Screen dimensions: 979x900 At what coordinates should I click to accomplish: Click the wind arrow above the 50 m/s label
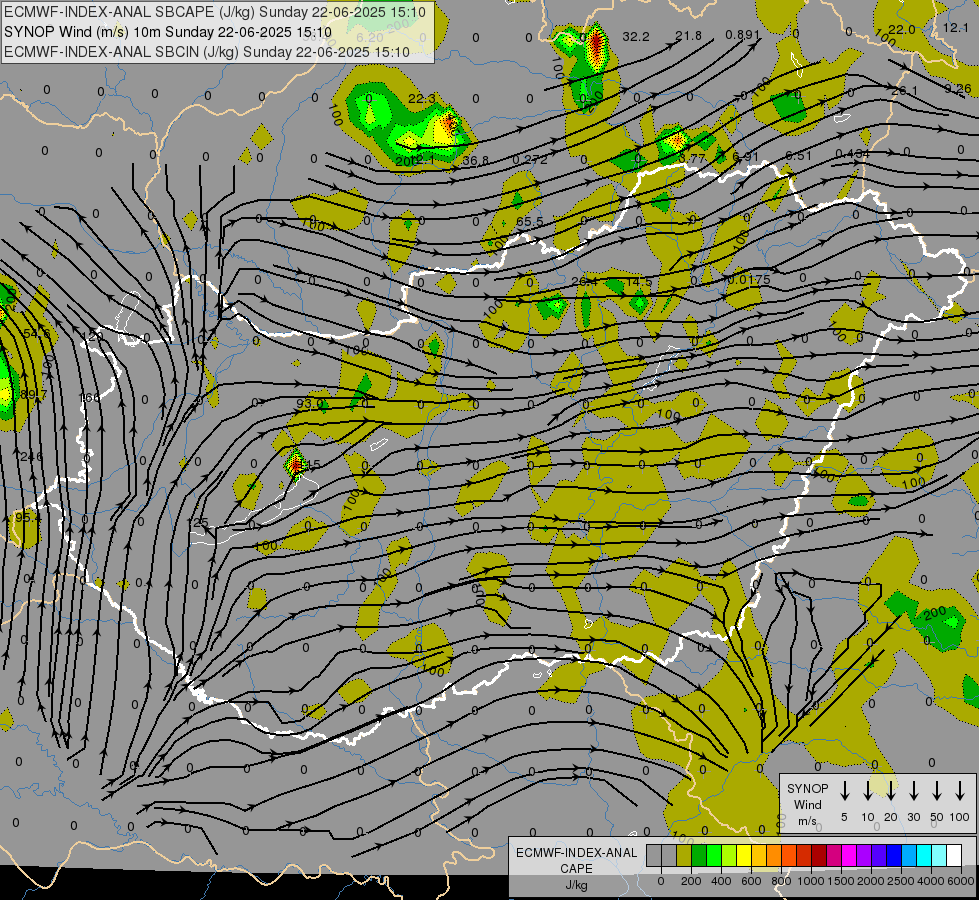(x=937, y=790)
